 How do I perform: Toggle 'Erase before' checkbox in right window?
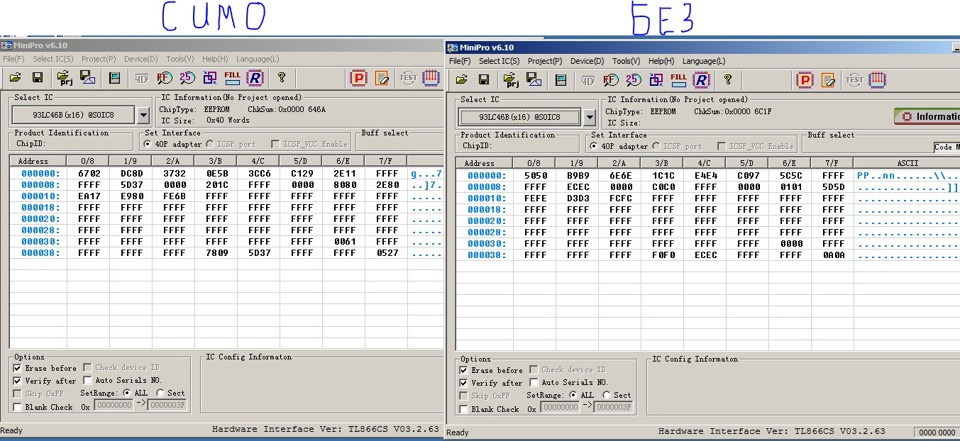tap(464, 370)
